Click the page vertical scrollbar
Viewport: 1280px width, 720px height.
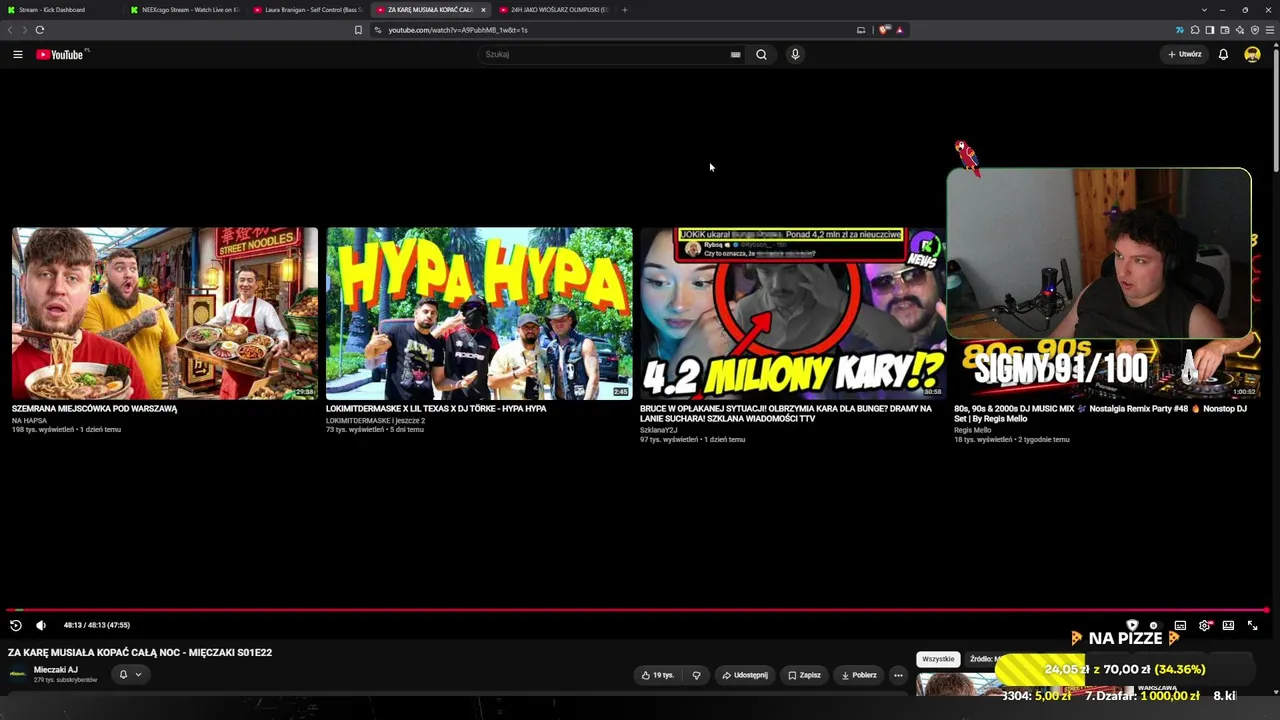pyautogui.click(x=1276, y=110)
